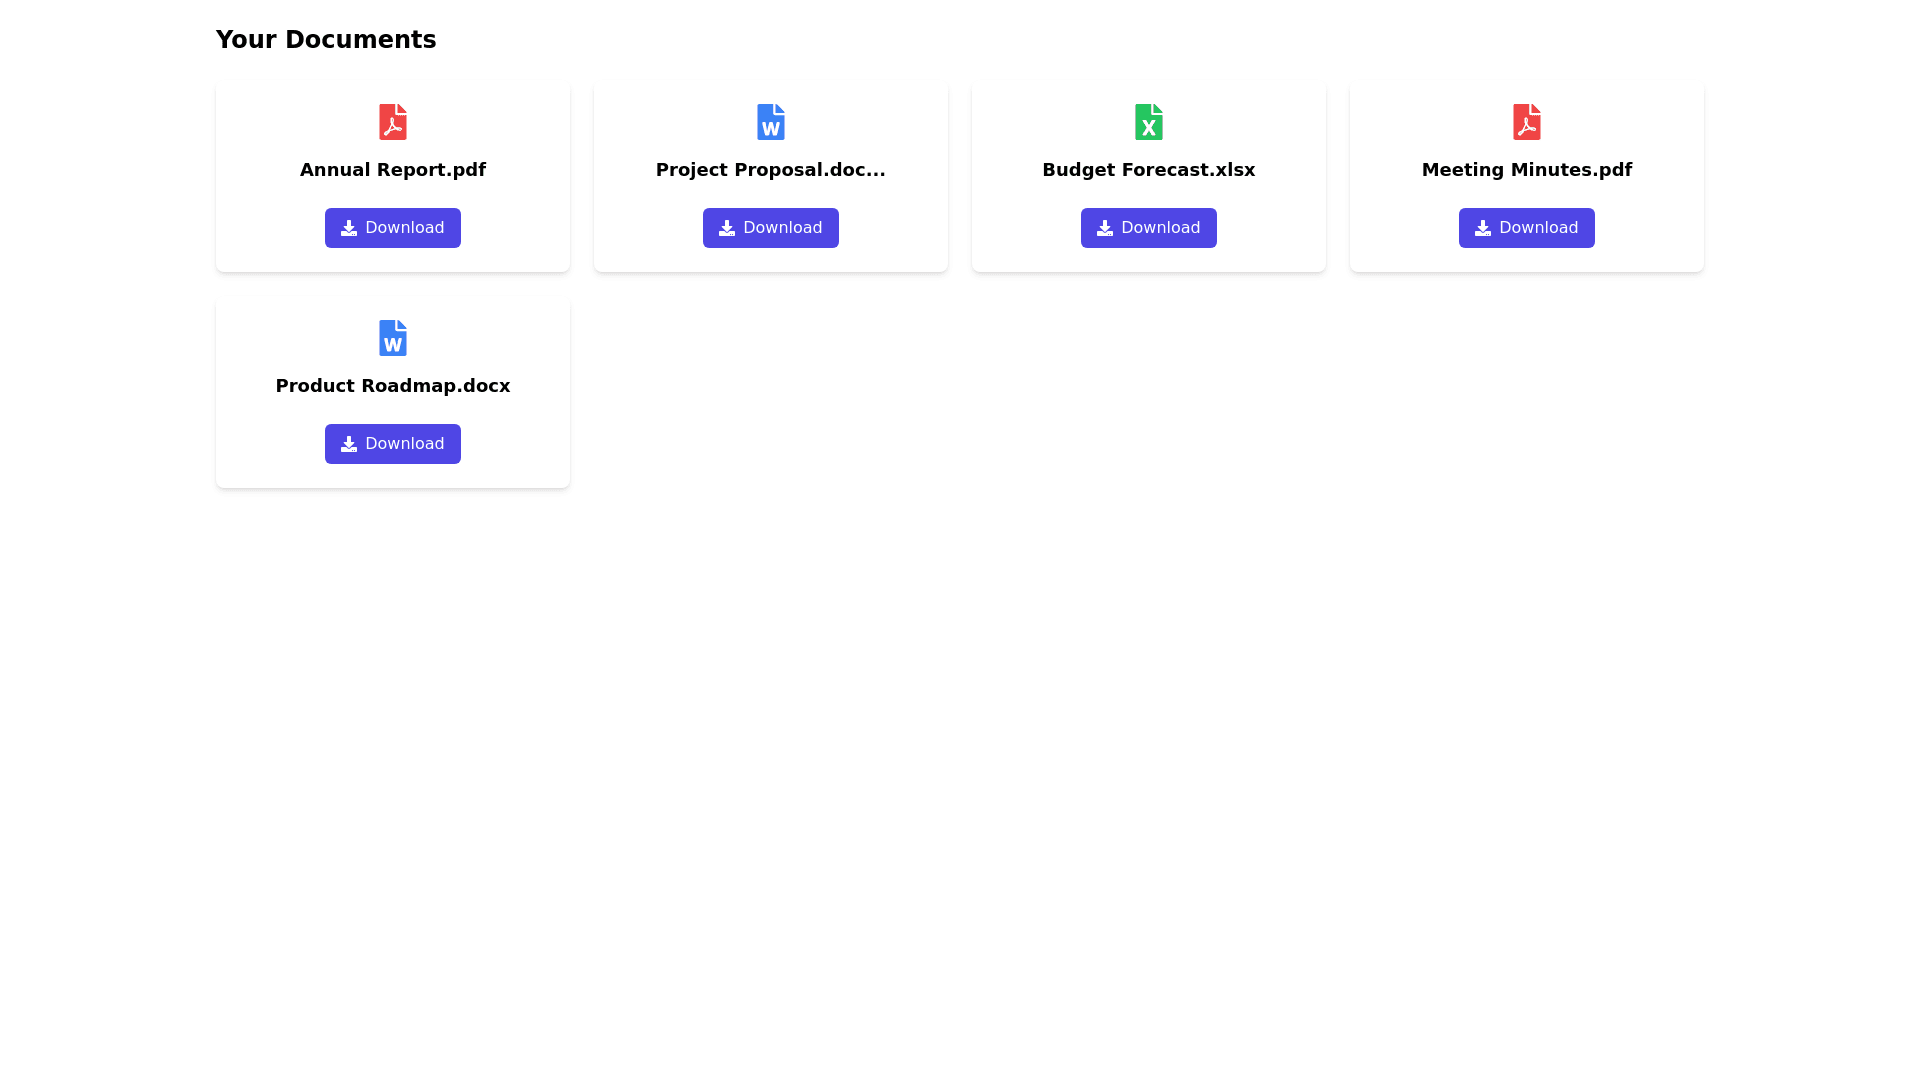The width and height of the screenshot is (1920, 1080).
Task: Click the red PDF icon for Meeting Minutes
Action: pyautogui.click(x=1526, y=122)
